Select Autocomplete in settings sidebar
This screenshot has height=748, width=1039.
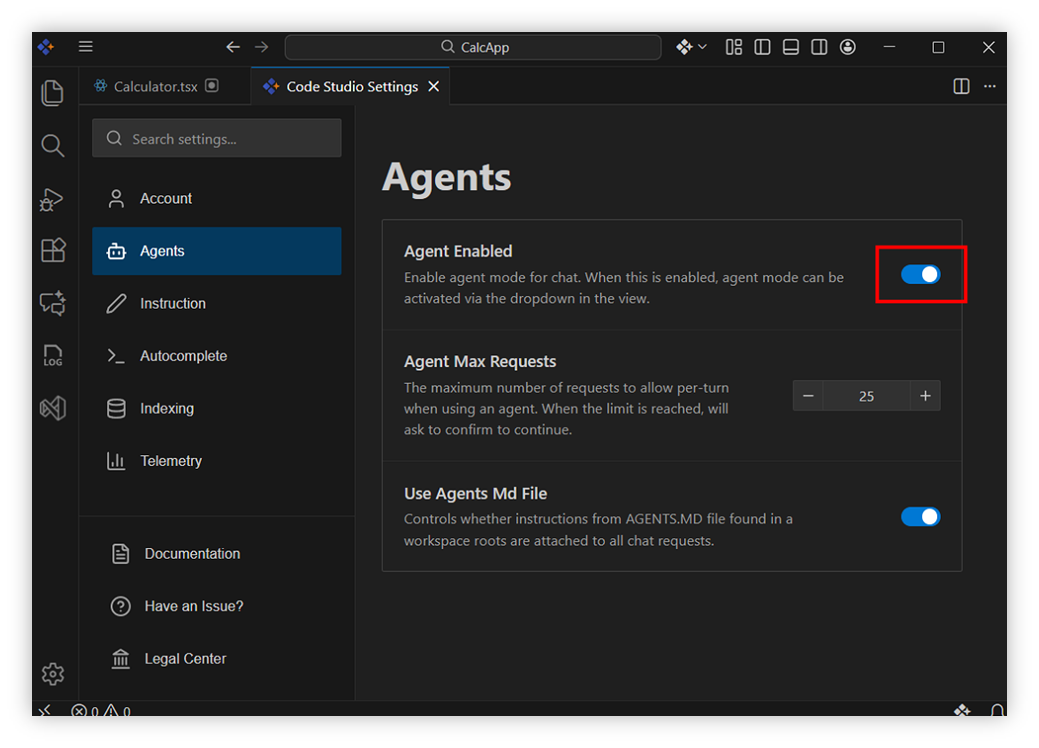[183, 356]
